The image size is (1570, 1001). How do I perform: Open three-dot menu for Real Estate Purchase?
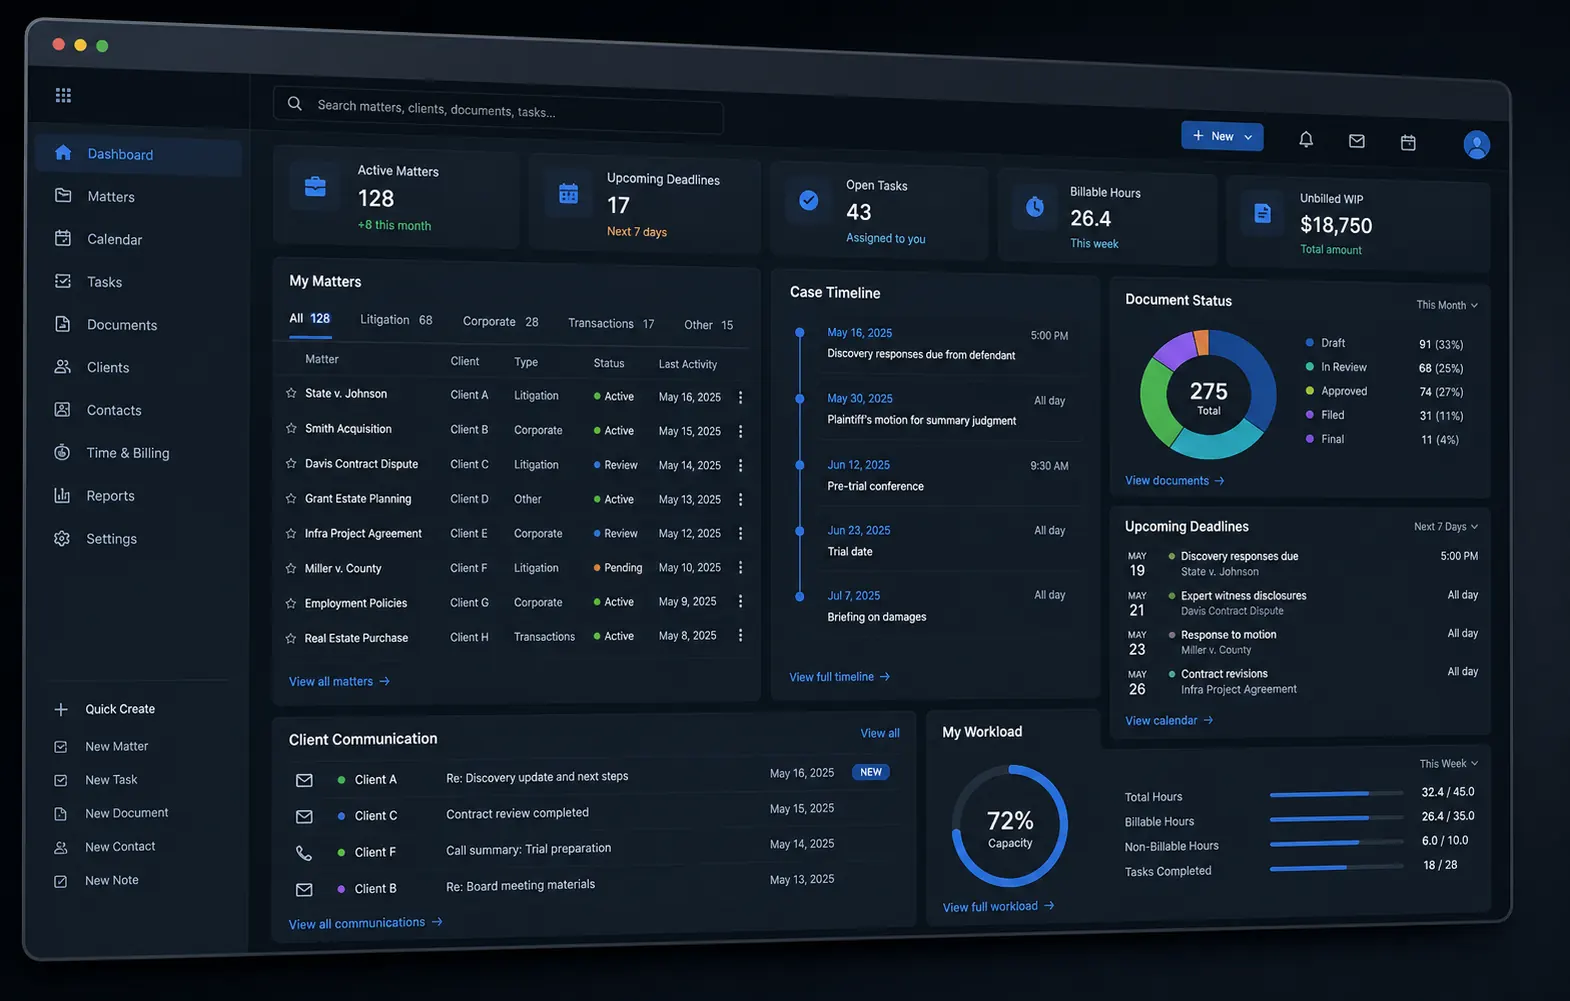pos(740,635)
